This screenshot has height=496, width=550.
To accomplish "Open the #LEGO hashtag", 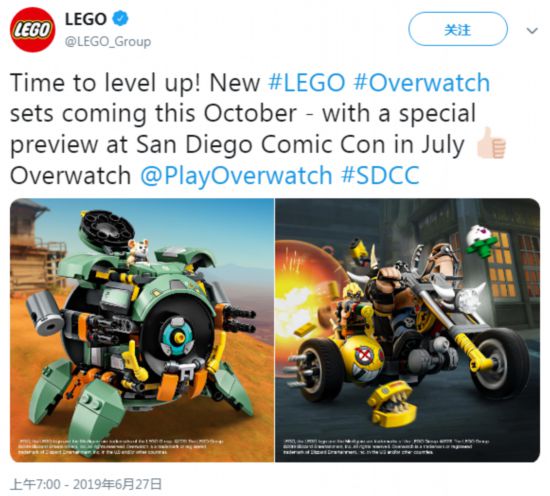I will coord(307,83).
